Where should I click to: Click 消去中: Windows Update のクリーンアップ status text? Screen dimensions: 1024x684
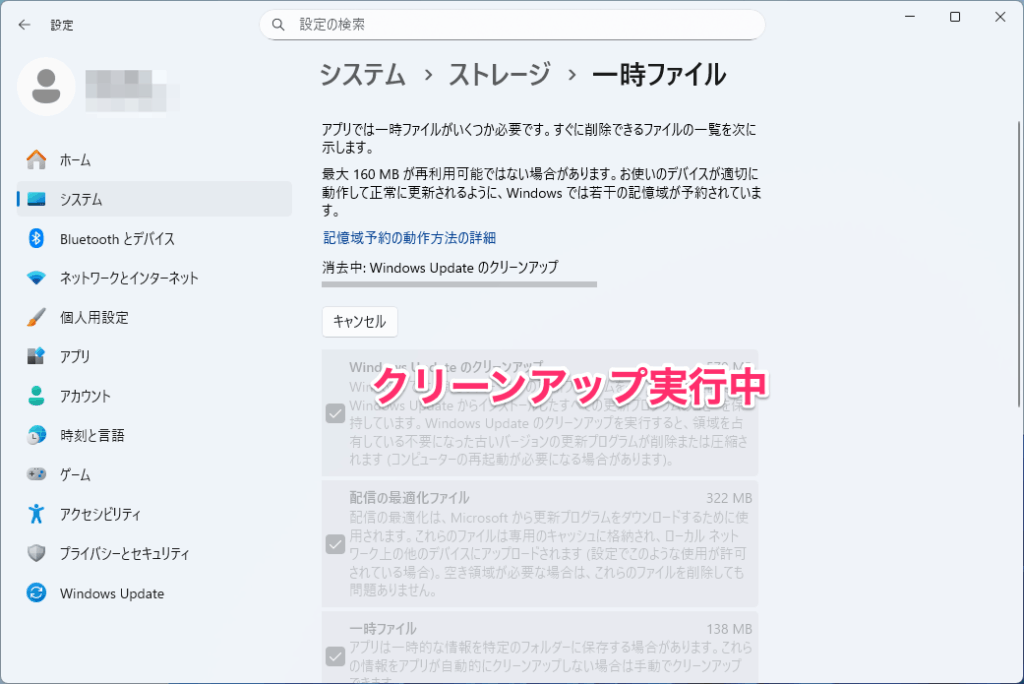440,267
